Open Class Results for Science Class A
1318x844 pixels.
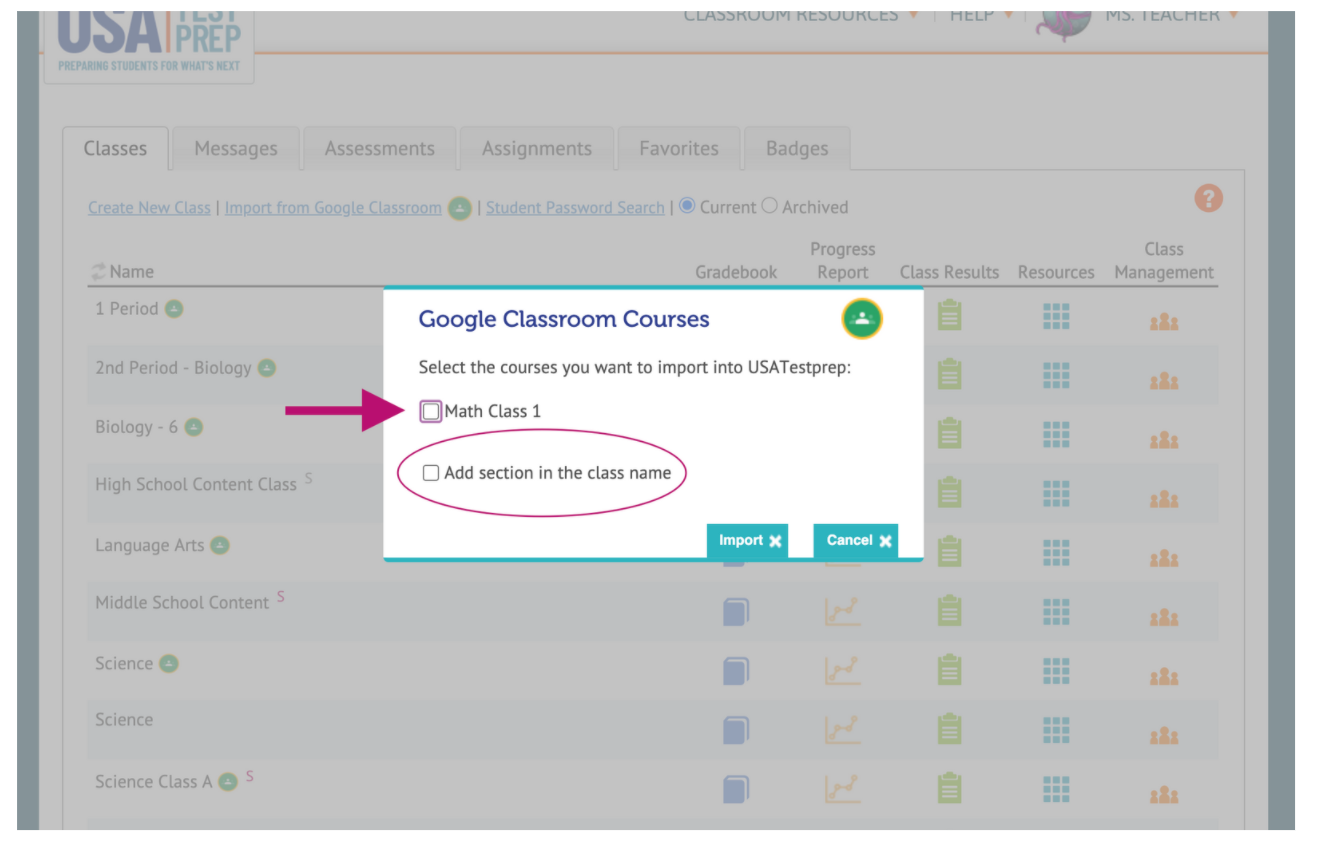pyautogui.click(x=949, y=789)
